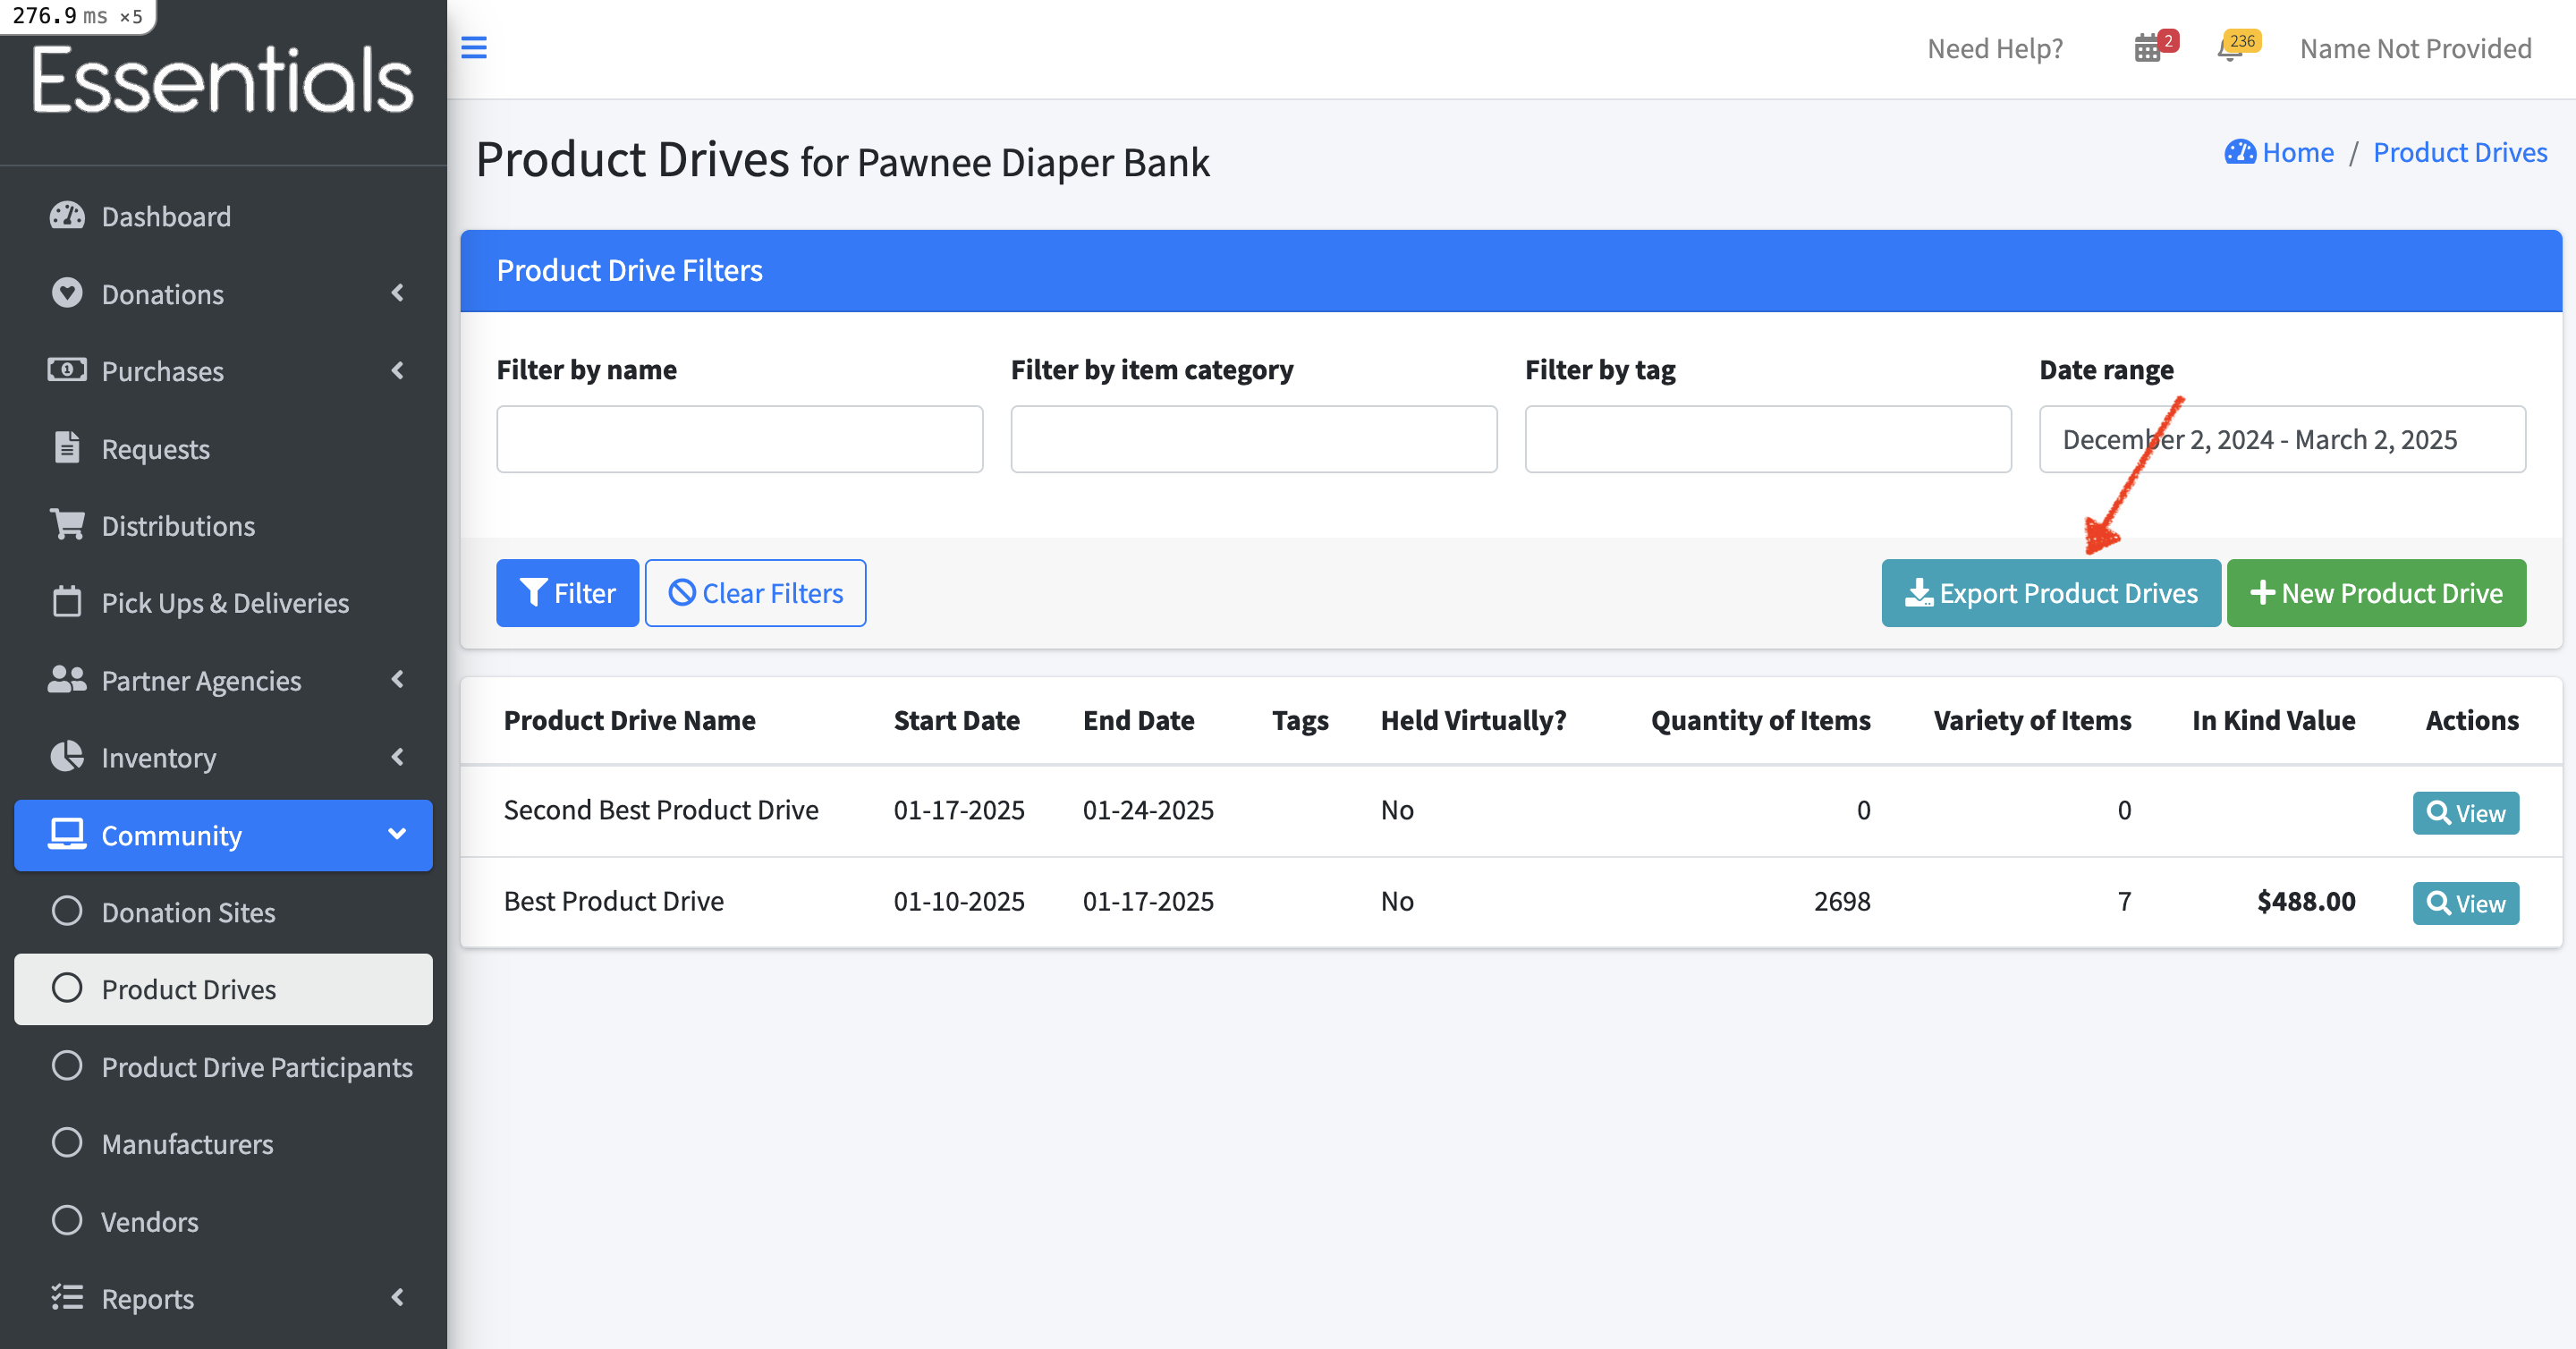Click the circle icon beside Manufacturers
Screen dimensions: 2576x1349
(x=67, y=1142)
